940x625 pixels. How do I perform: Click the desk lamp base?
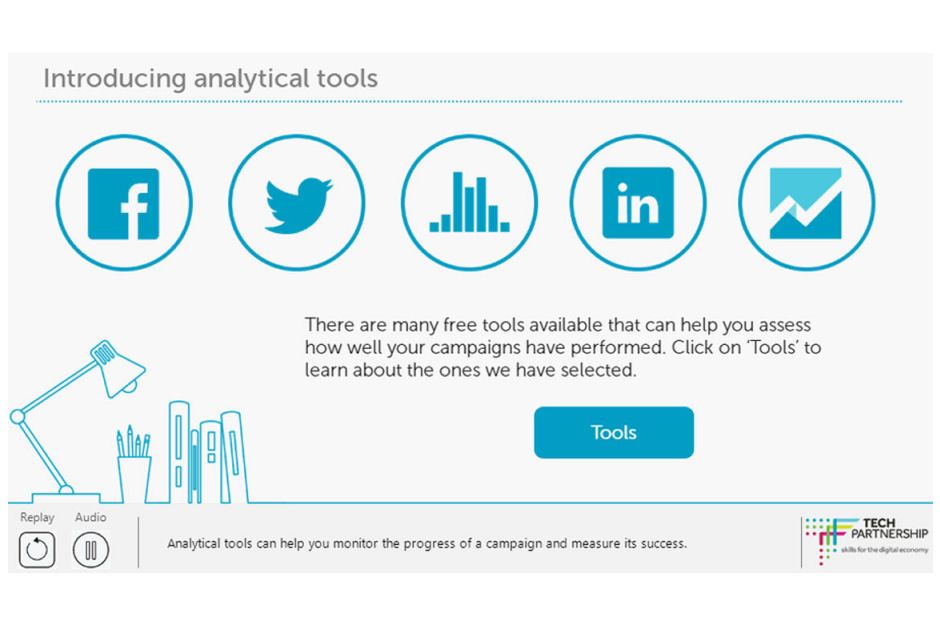[x=67, y=497]
